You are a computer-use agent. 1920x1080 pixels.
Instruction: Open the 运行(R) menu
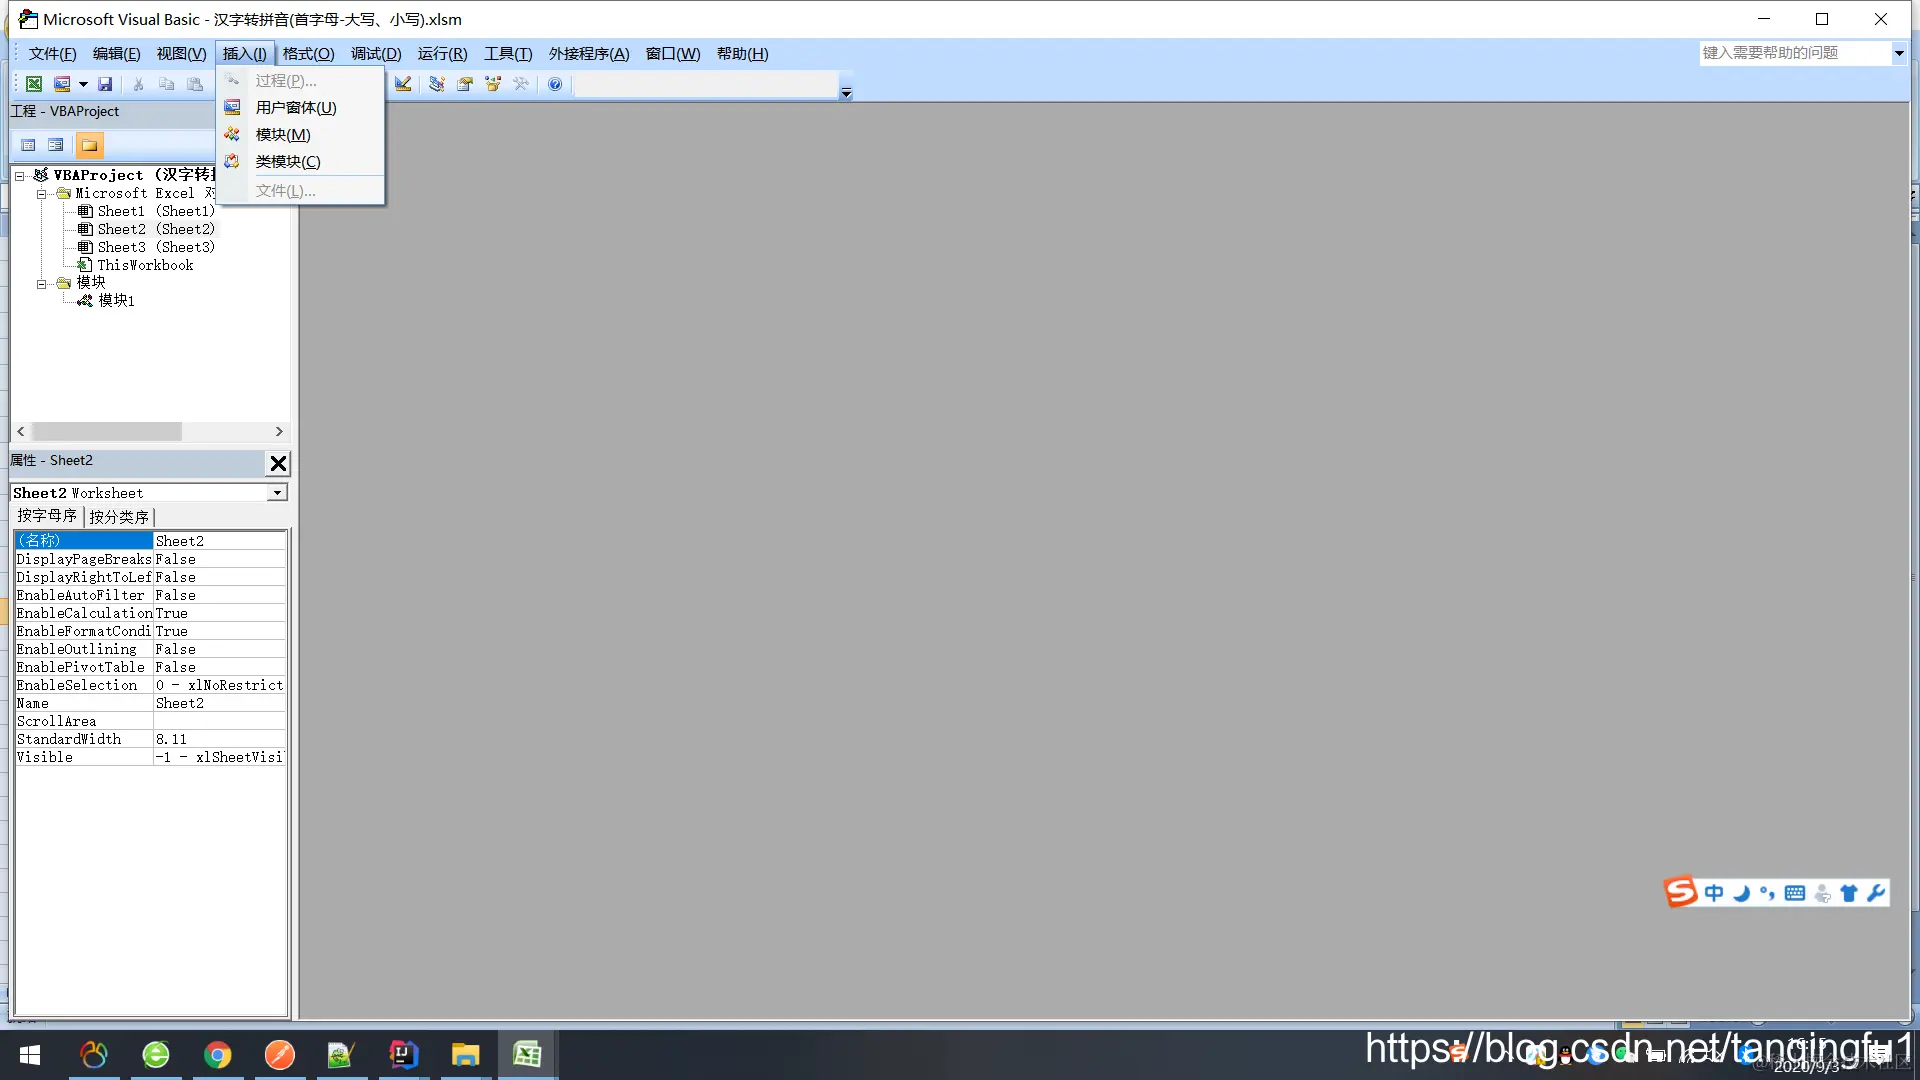pos(442,54)
